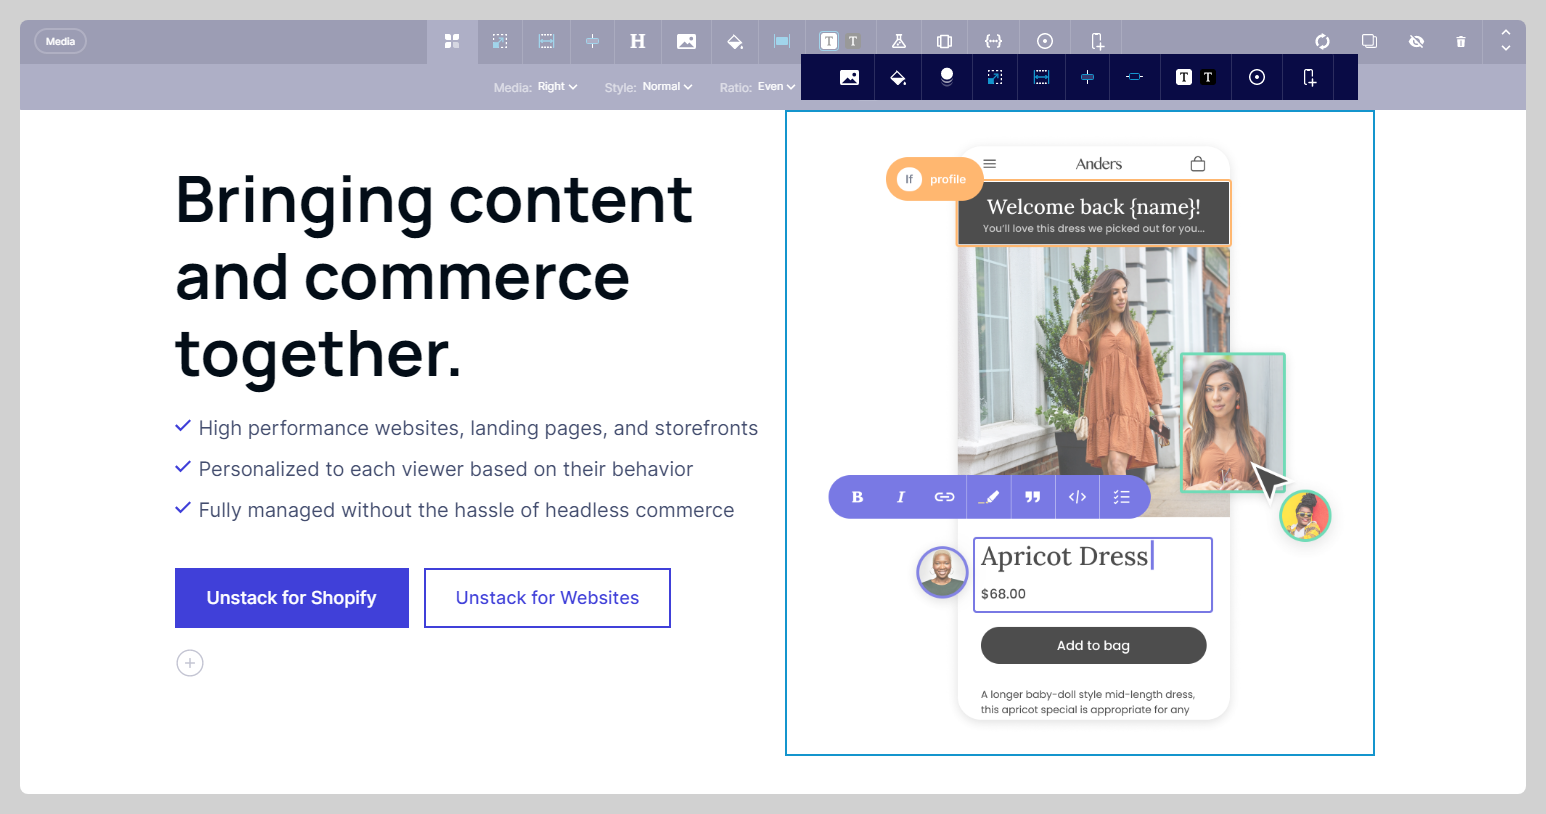Toggle section visibility with crossed-eye icon
The width and height of the screenshot is (1546, 814).
coord(1416,41)
